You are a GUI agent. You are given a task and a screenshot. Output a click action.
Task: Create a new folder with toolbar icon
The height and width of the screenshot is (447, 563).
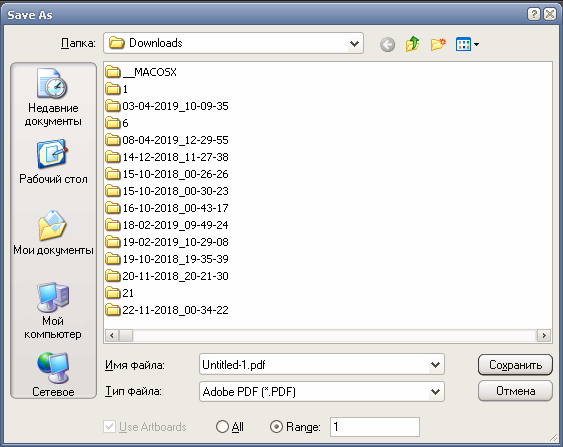(438, 44)
